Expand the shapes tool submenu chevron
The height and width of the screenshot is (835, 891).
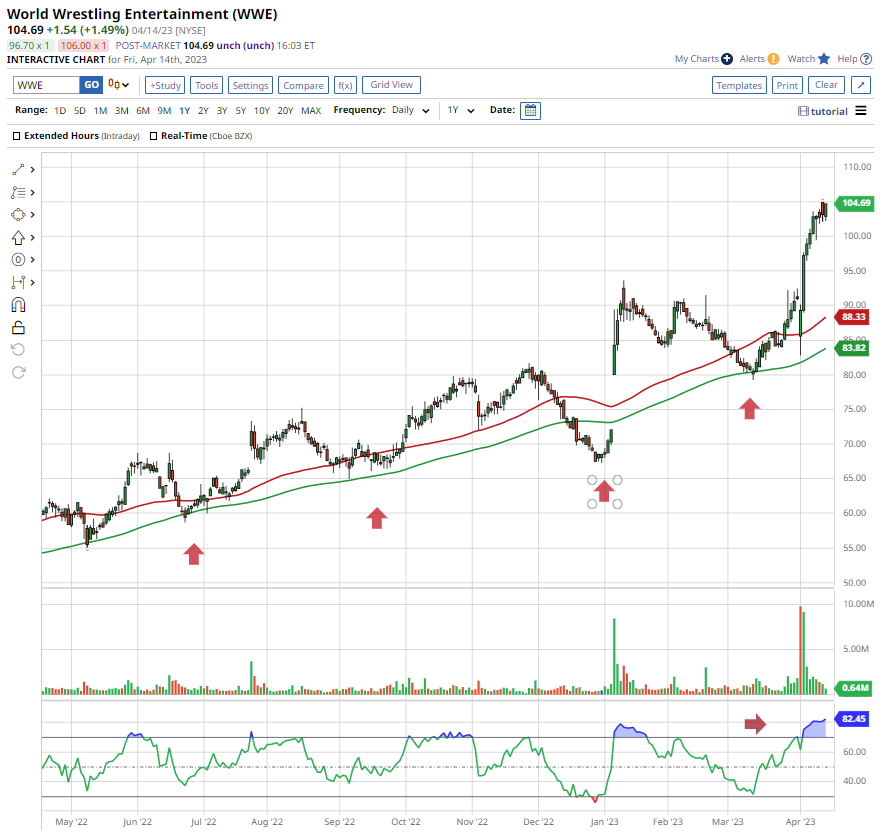(x=32, y=215)
